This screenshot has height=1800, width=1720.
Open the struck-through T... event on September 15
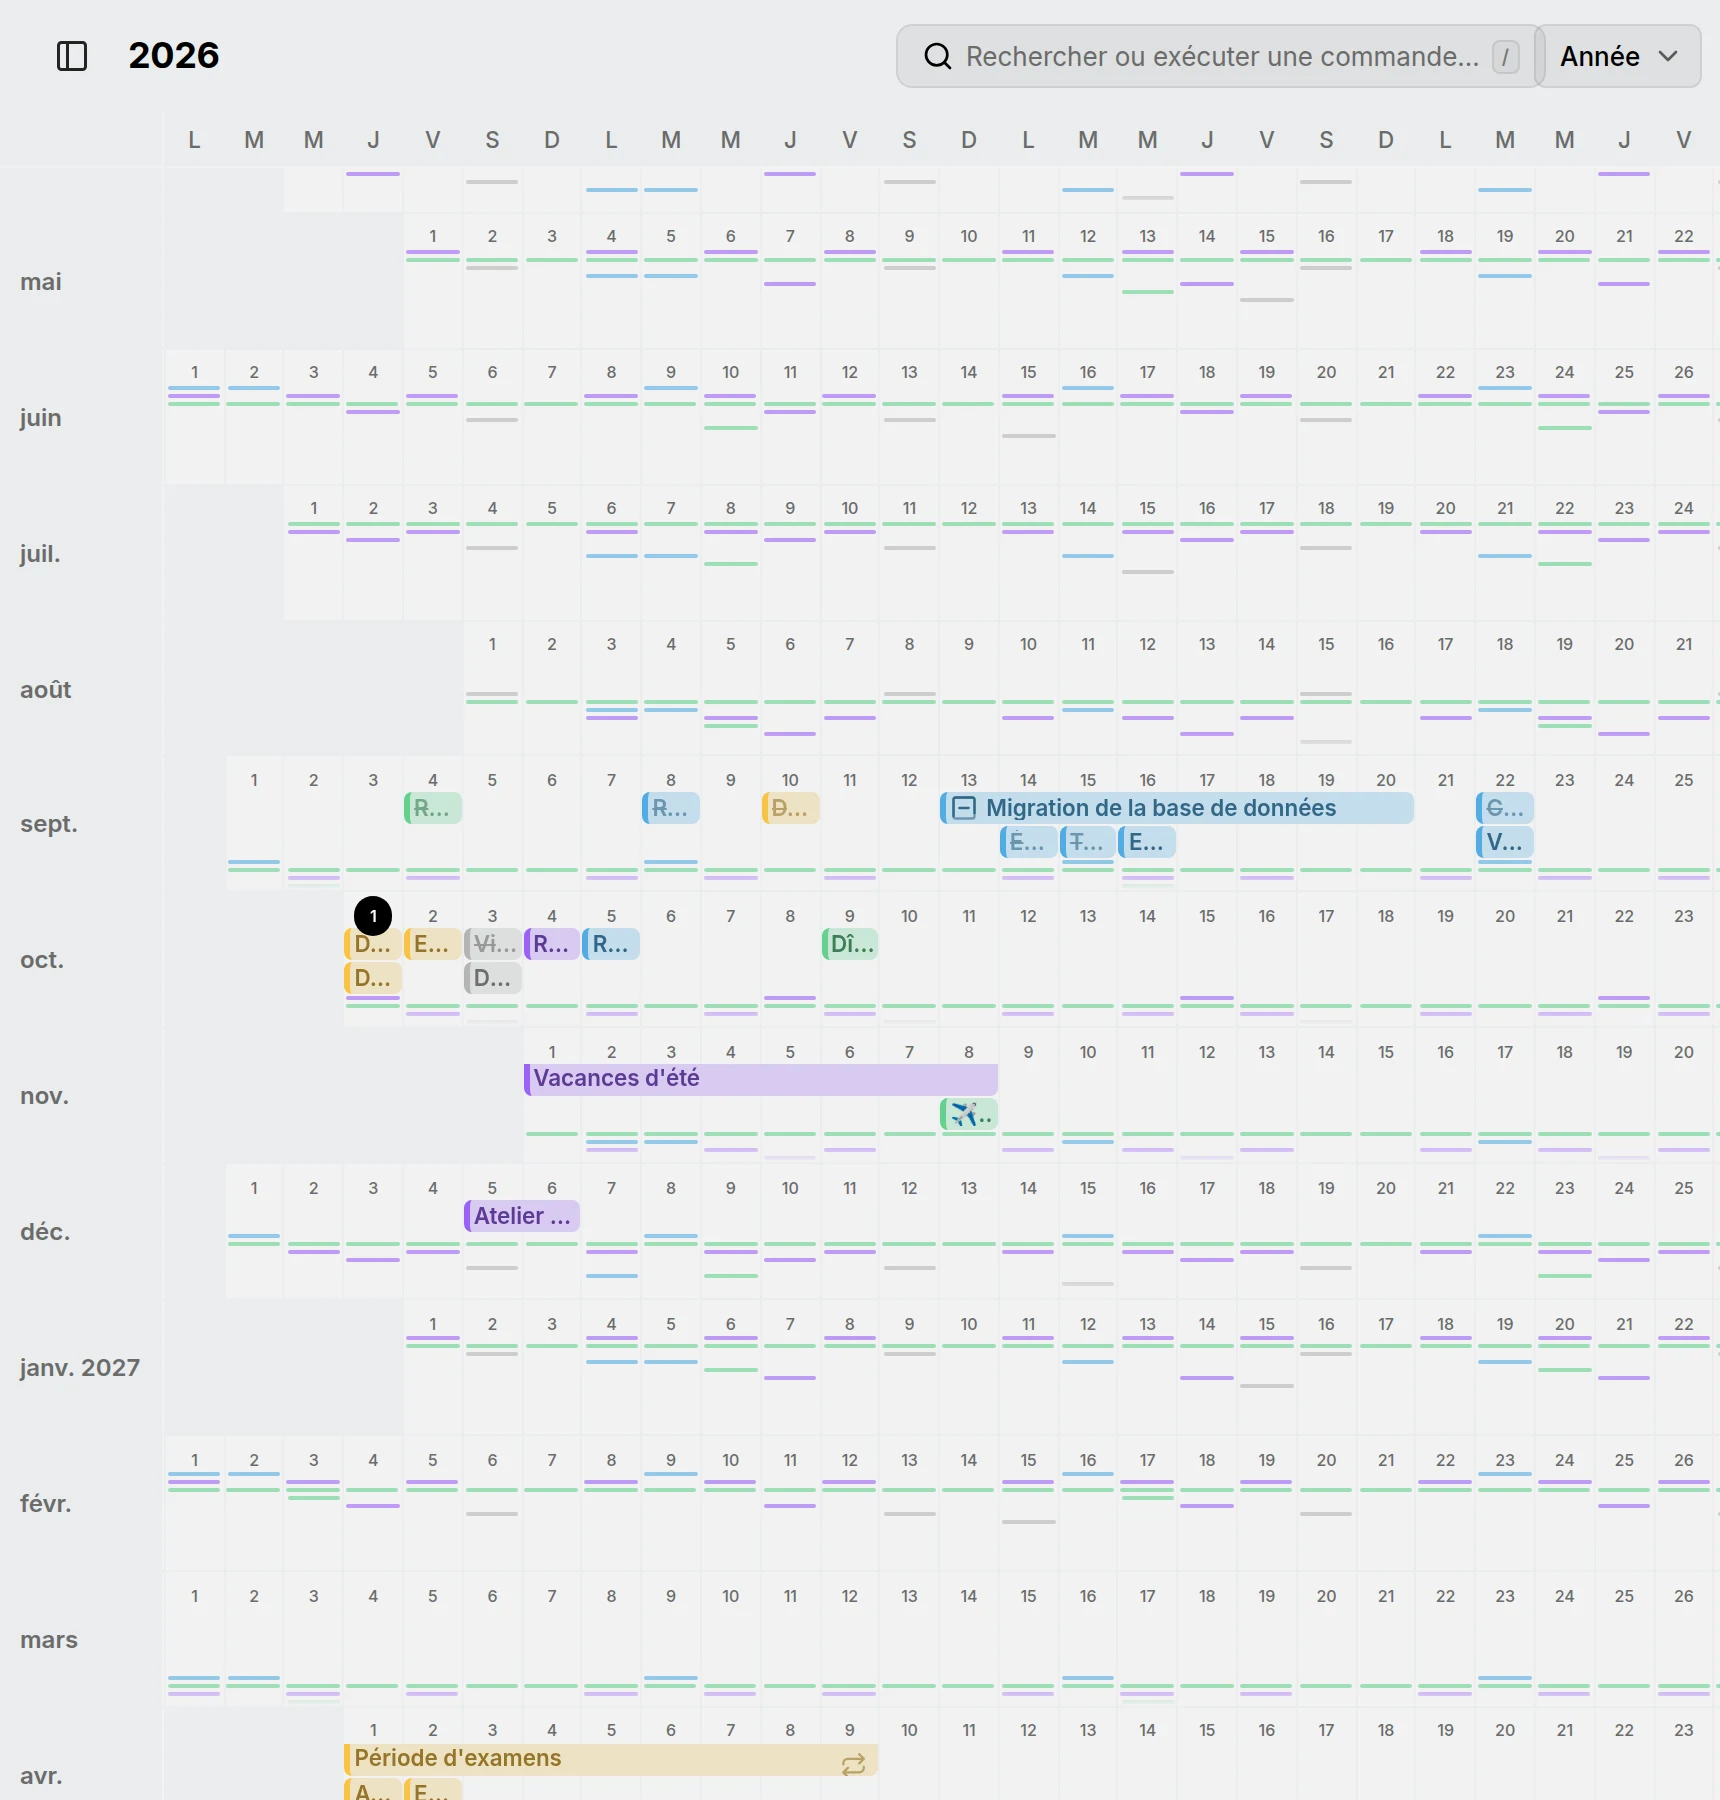(1087, 842)
